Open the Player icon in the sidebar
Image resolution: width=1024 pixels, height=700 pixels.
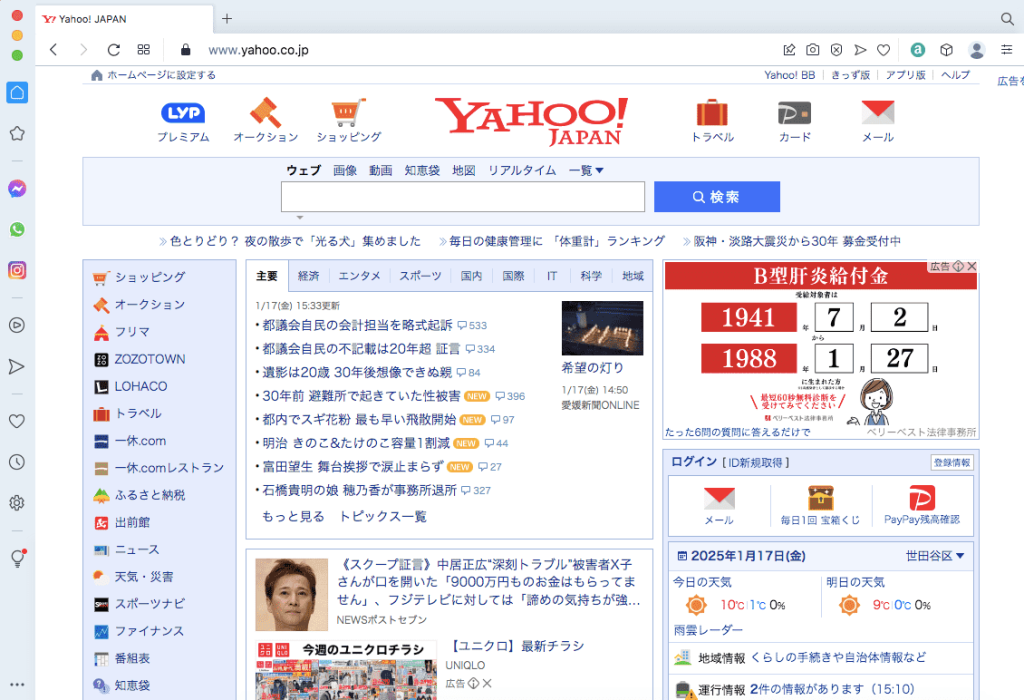pos(17,325)
